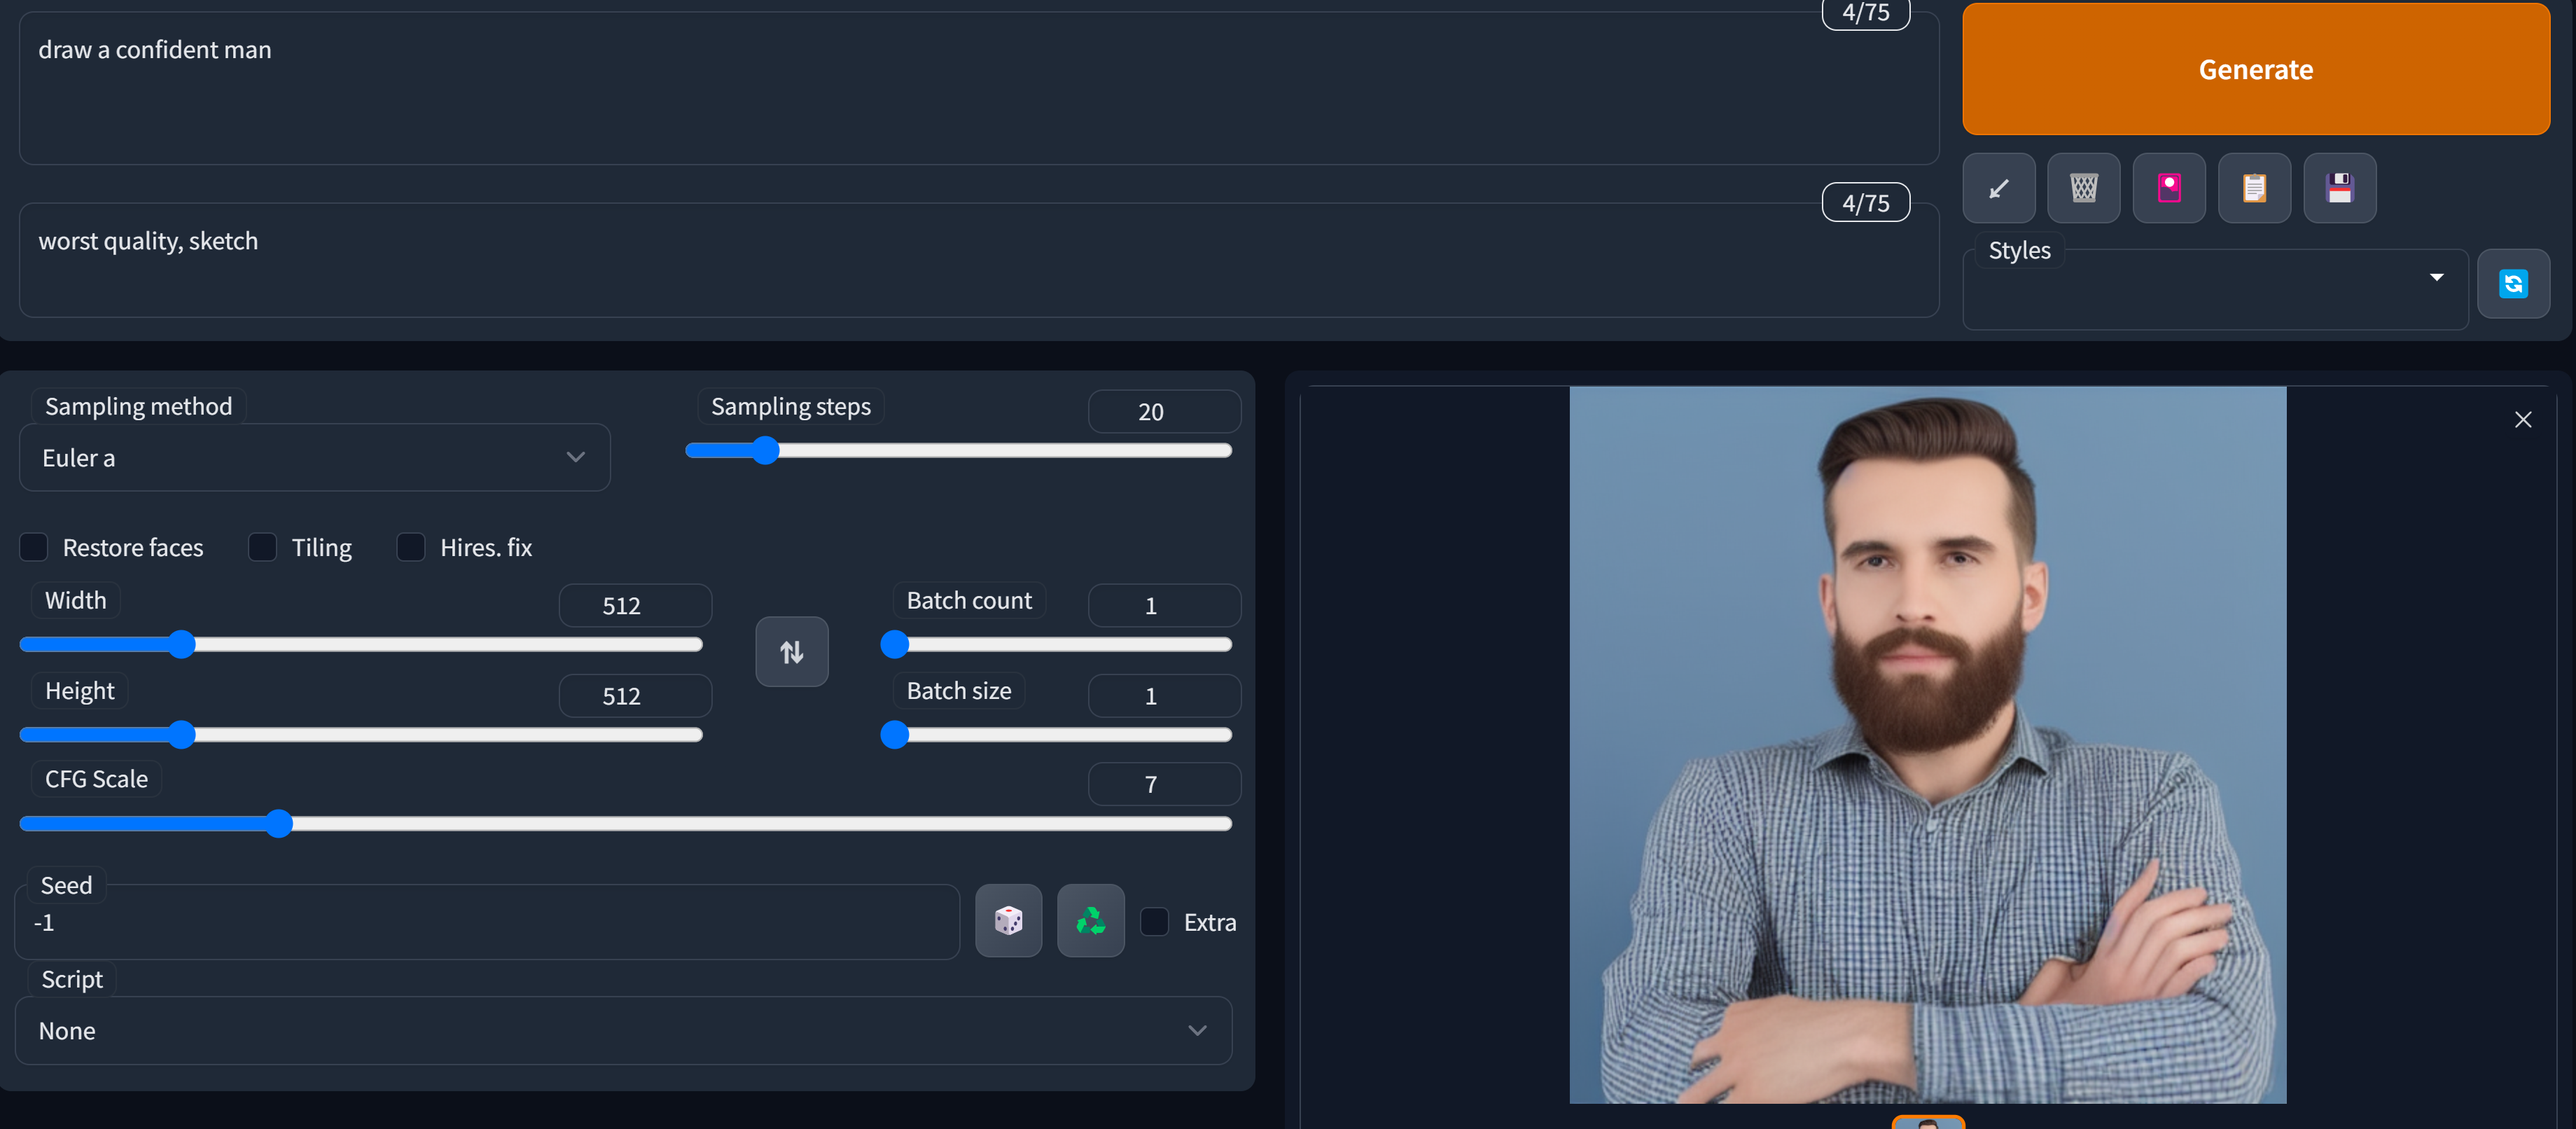
Task: Toggle the Tiling checkbox
Action: [x=262, y=547]
